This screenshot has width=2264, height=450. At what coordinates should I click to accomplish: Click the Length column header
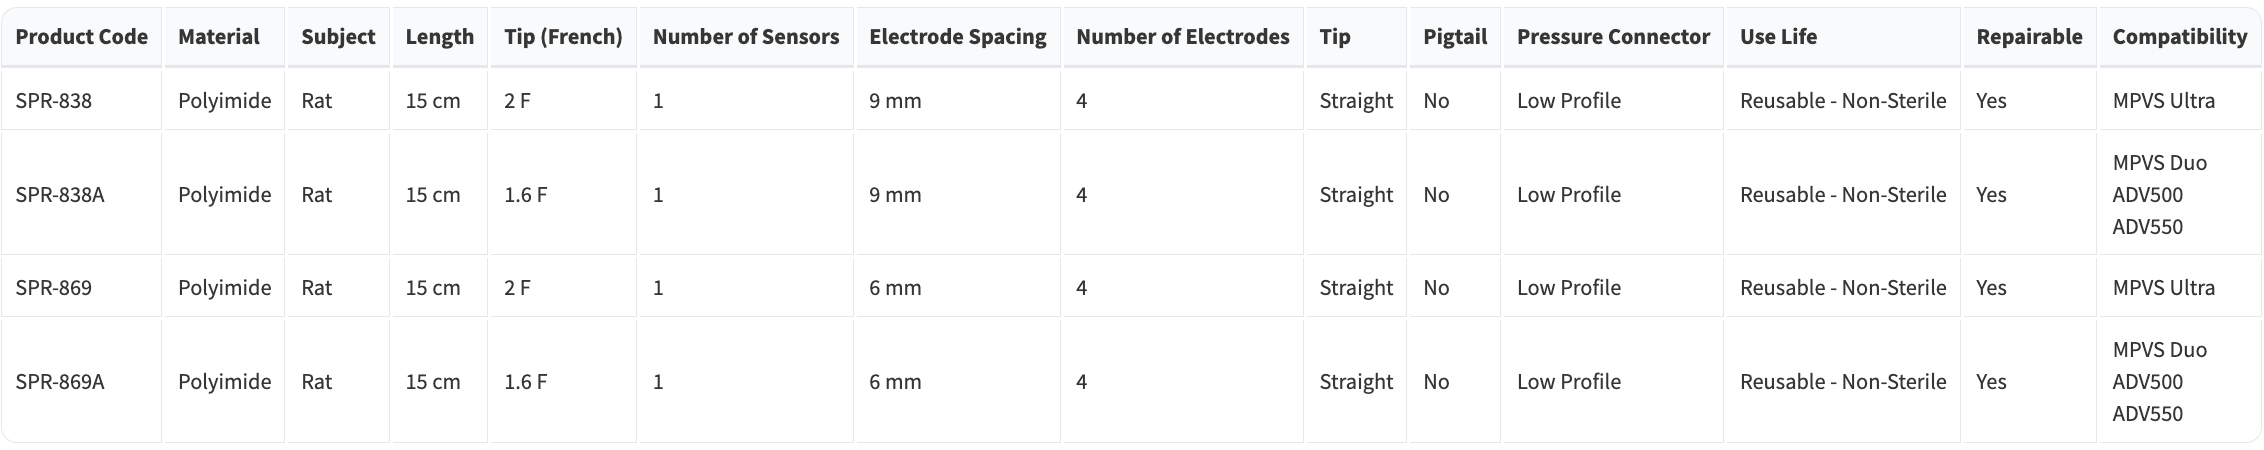coord(439,37)
